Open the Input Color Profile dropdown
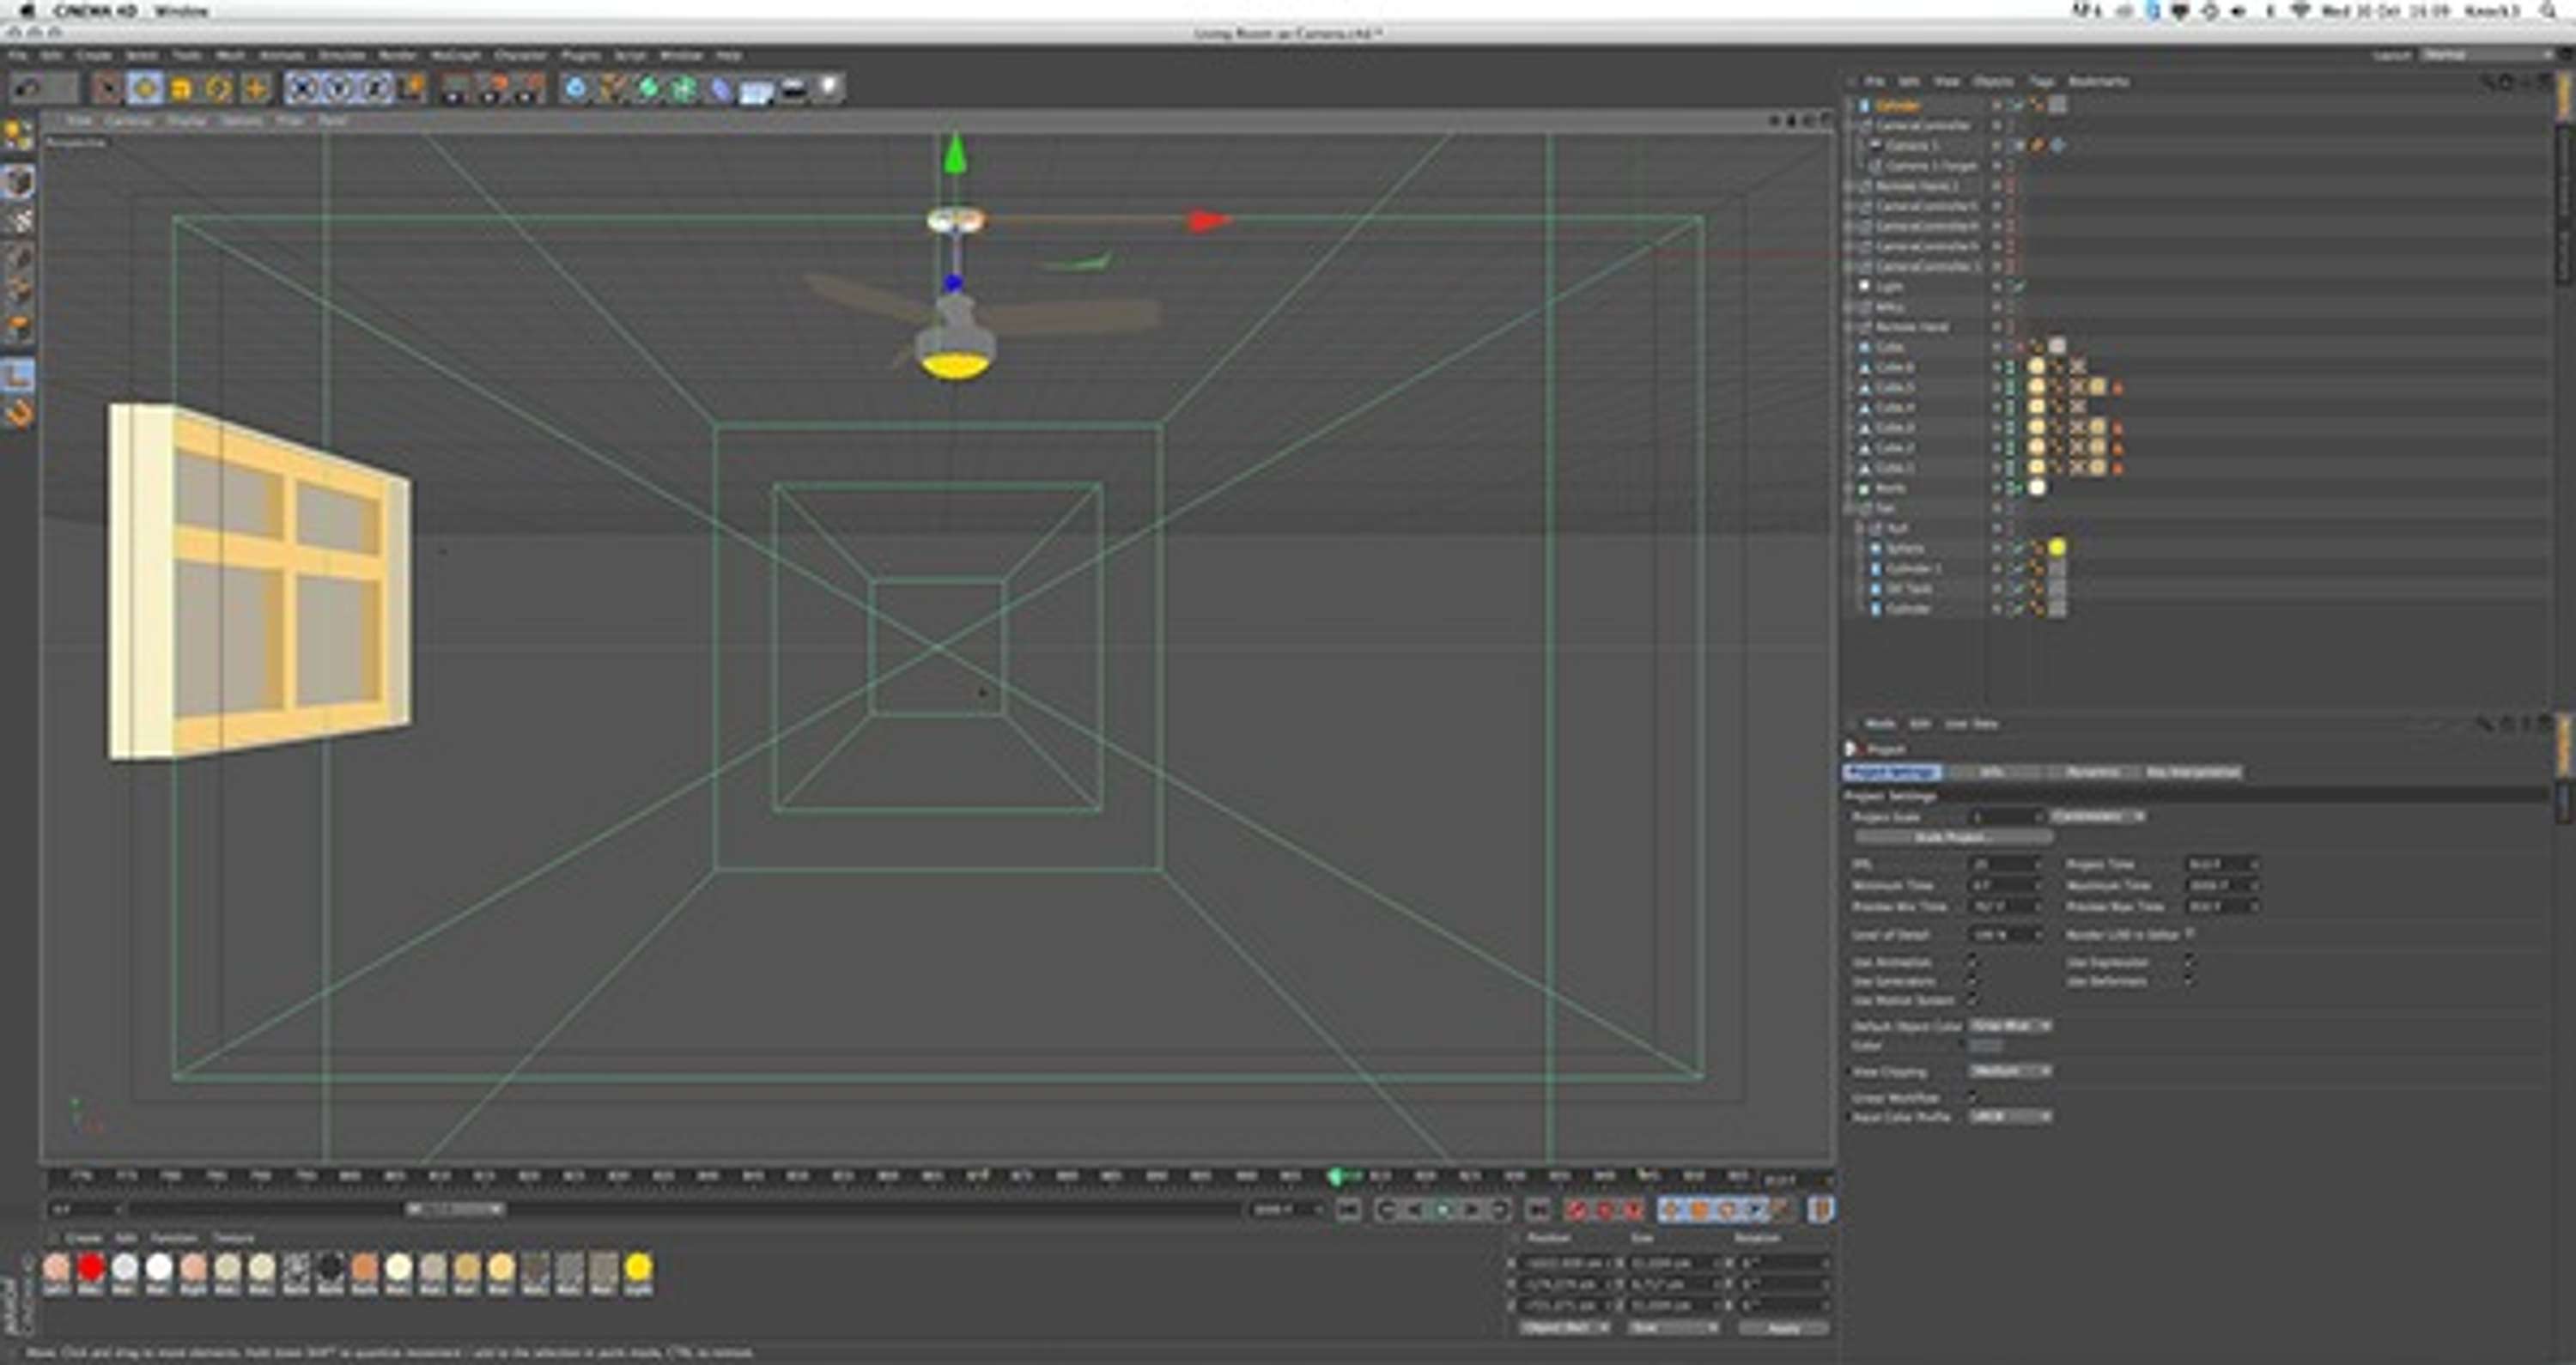2576x1365 pixels. (x=2011, y=1116)
